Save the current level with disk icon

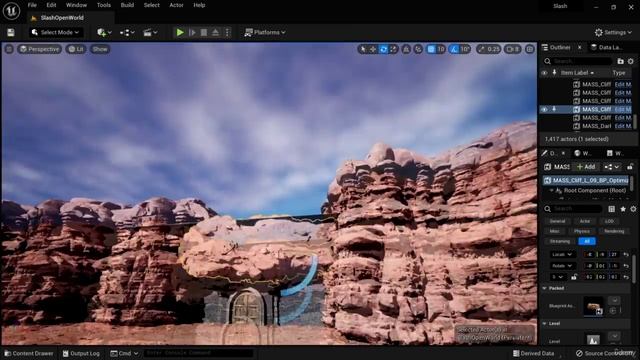11,33
